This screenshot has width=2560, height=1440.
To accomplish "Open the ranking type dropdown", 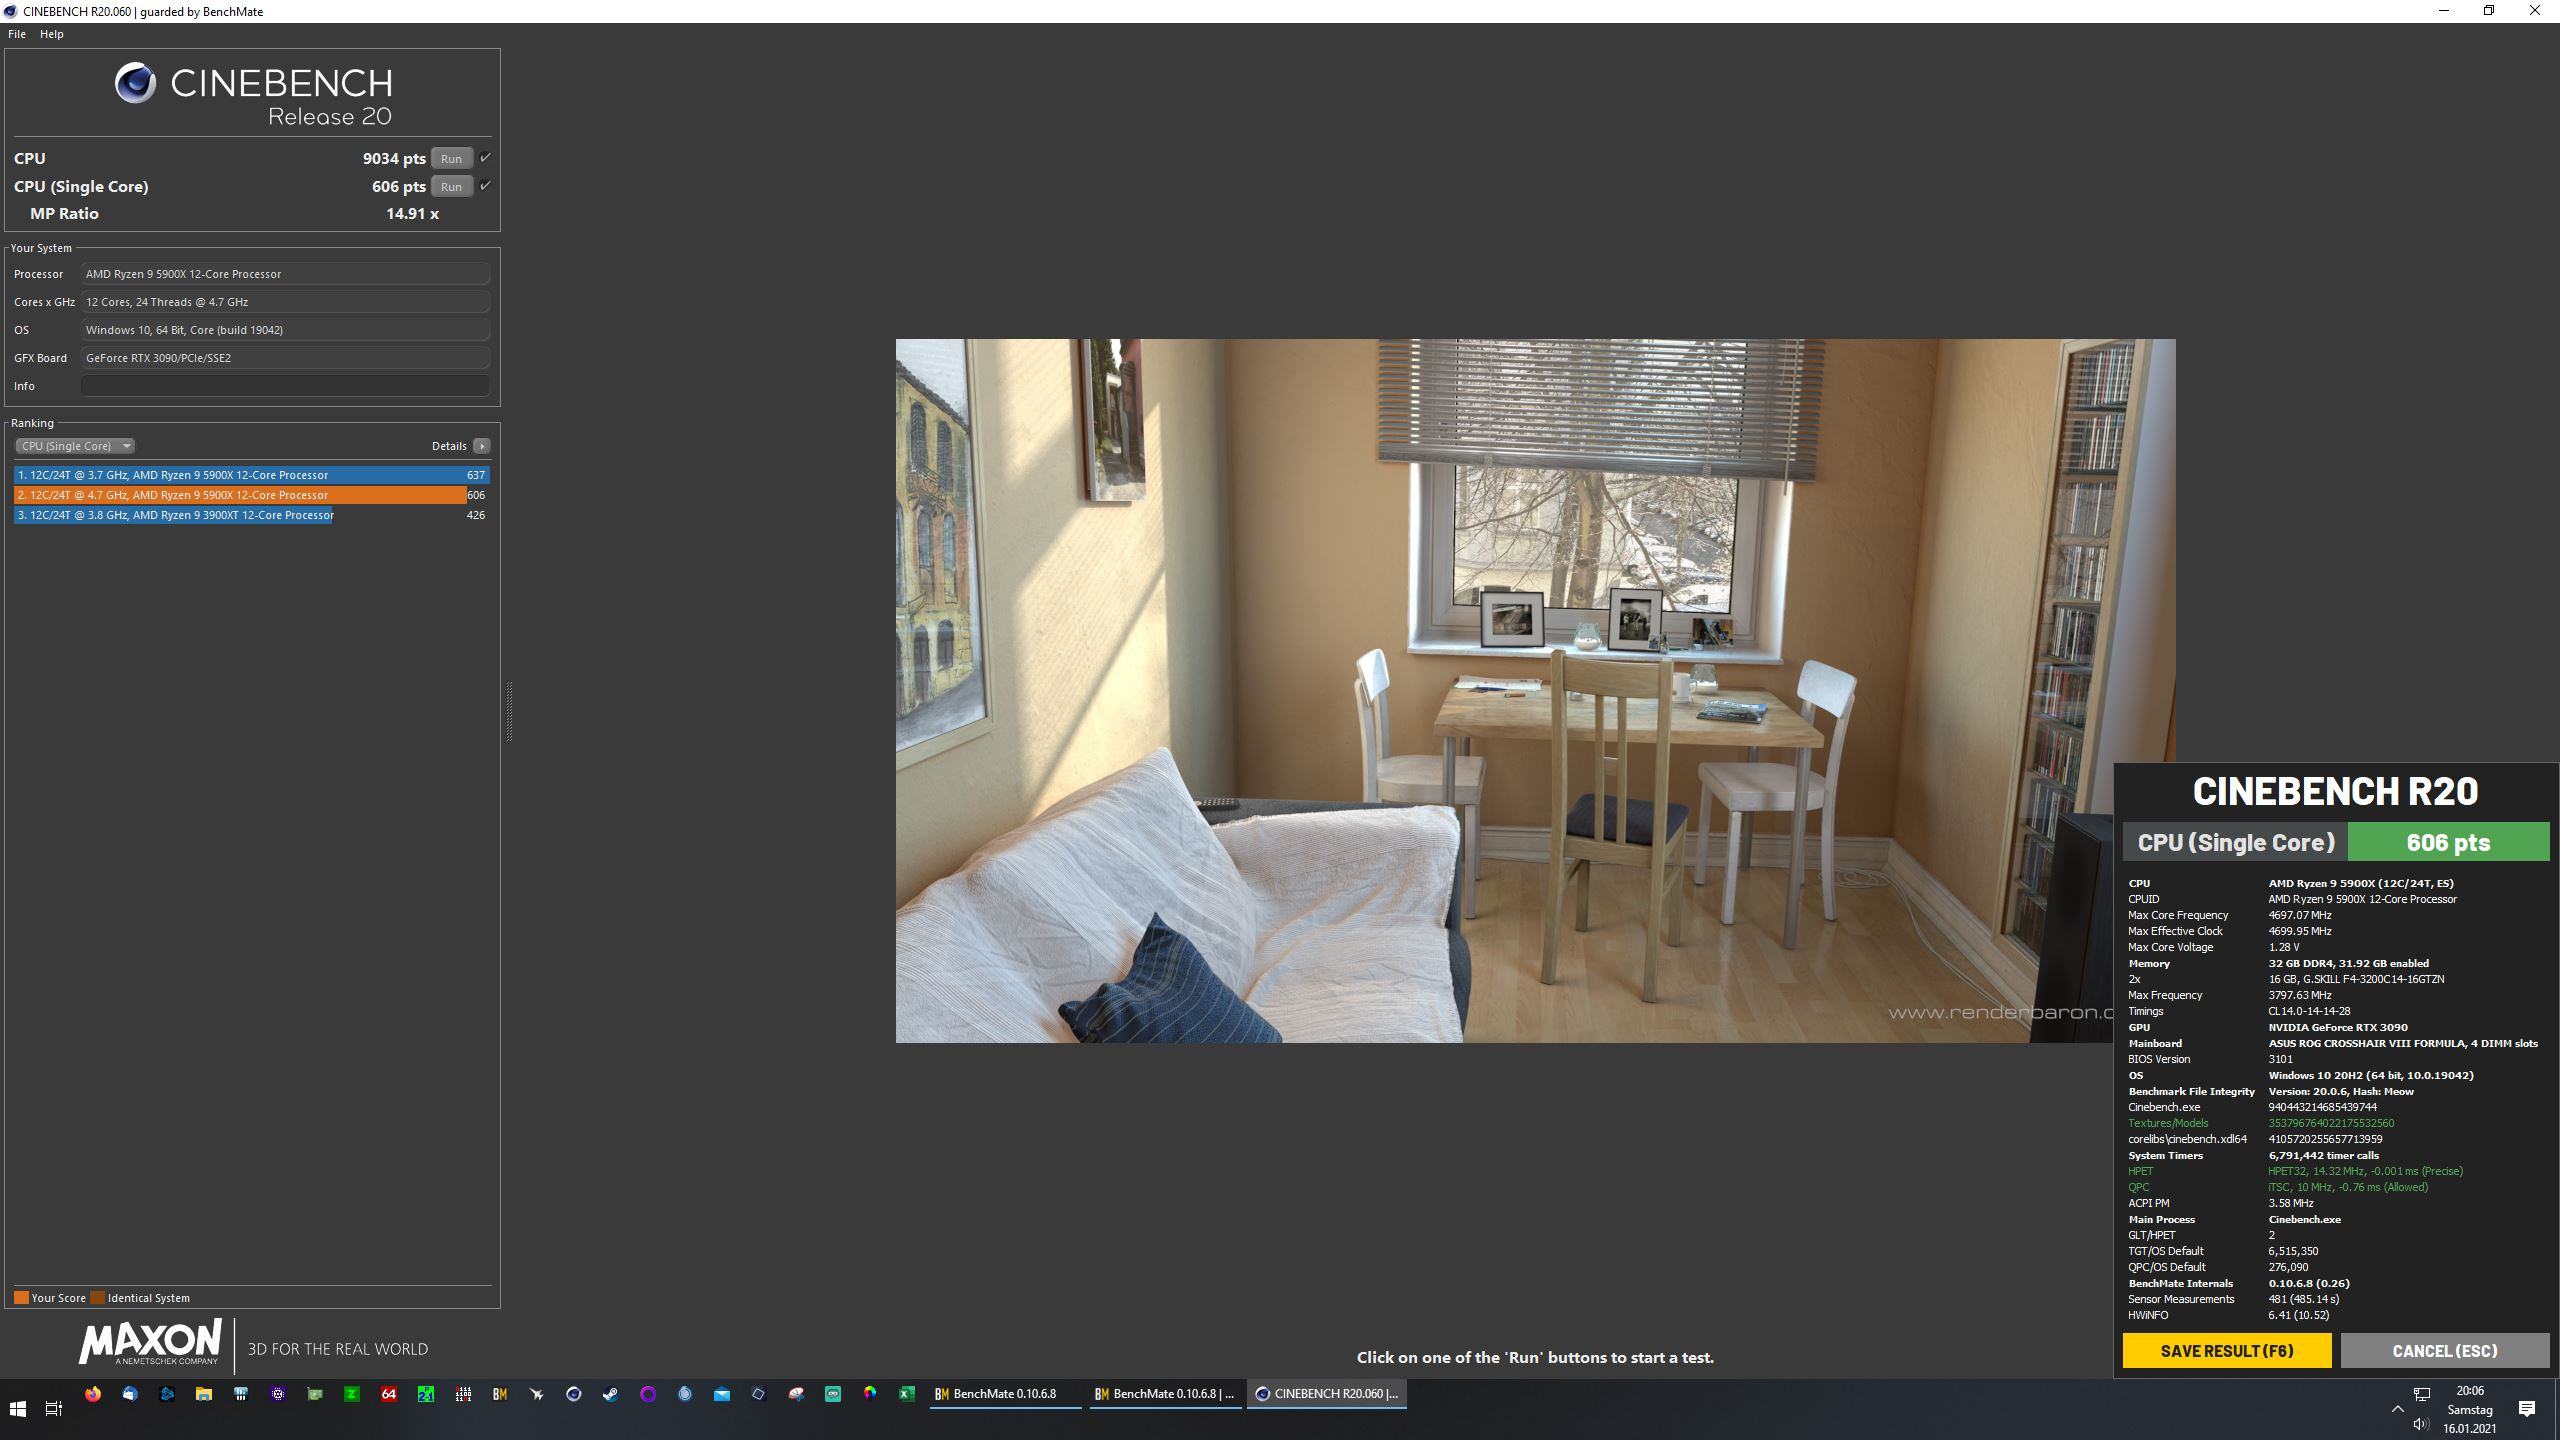I will tap(74, 446).
